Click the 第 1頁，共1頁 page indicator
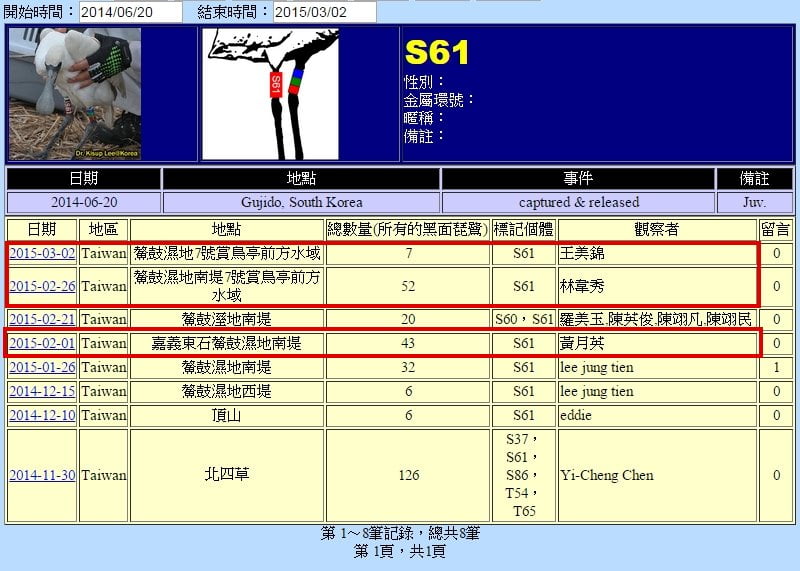Viewport: 800px width, 571px height. [401, 551]
